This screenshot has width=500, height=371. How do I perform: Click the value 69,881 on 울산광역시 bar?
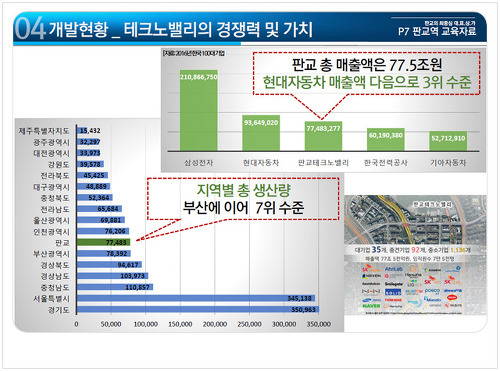click(x=111, y=220)
